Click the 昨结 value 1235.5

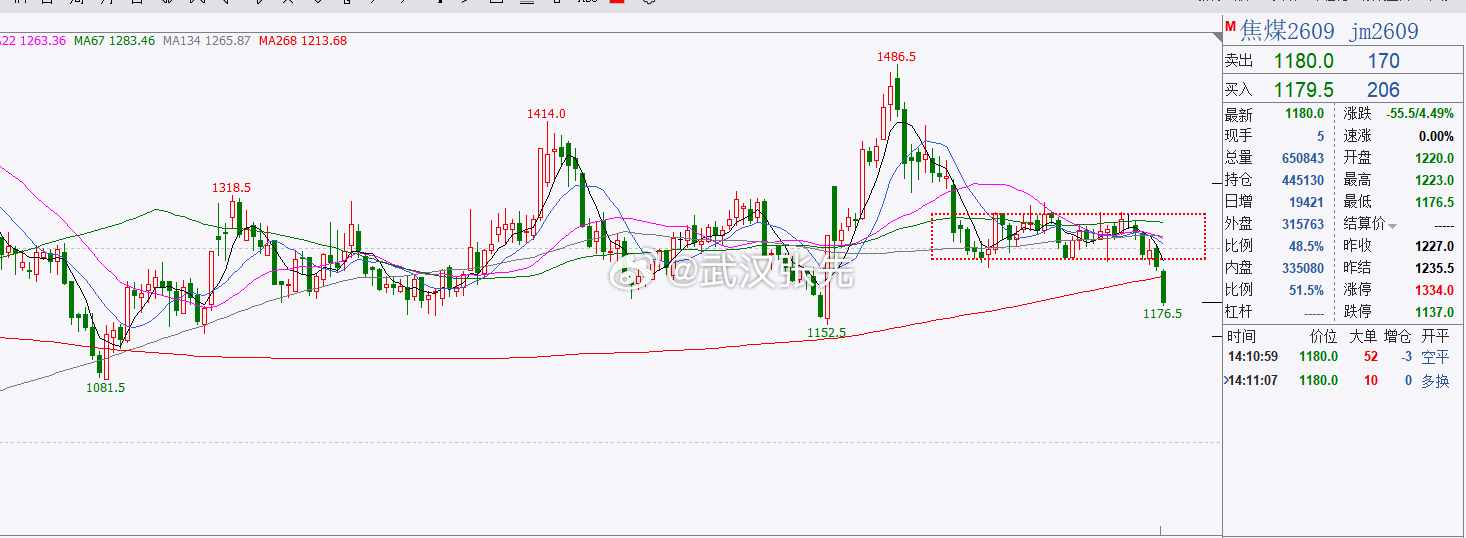pos(1434,268)
